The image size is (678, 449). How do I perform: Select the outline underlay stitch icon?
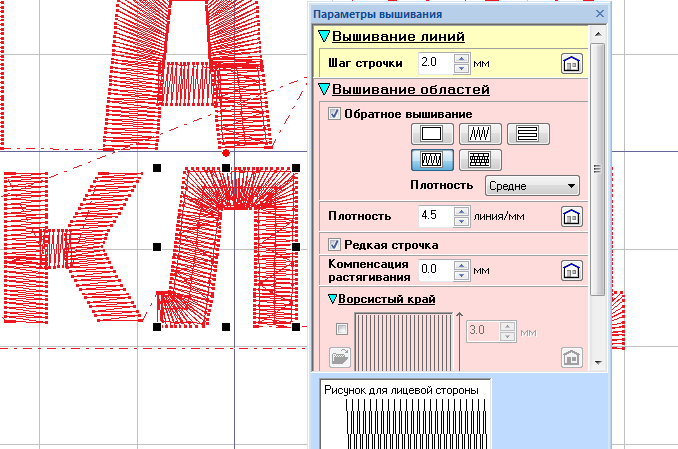point(432,133)
